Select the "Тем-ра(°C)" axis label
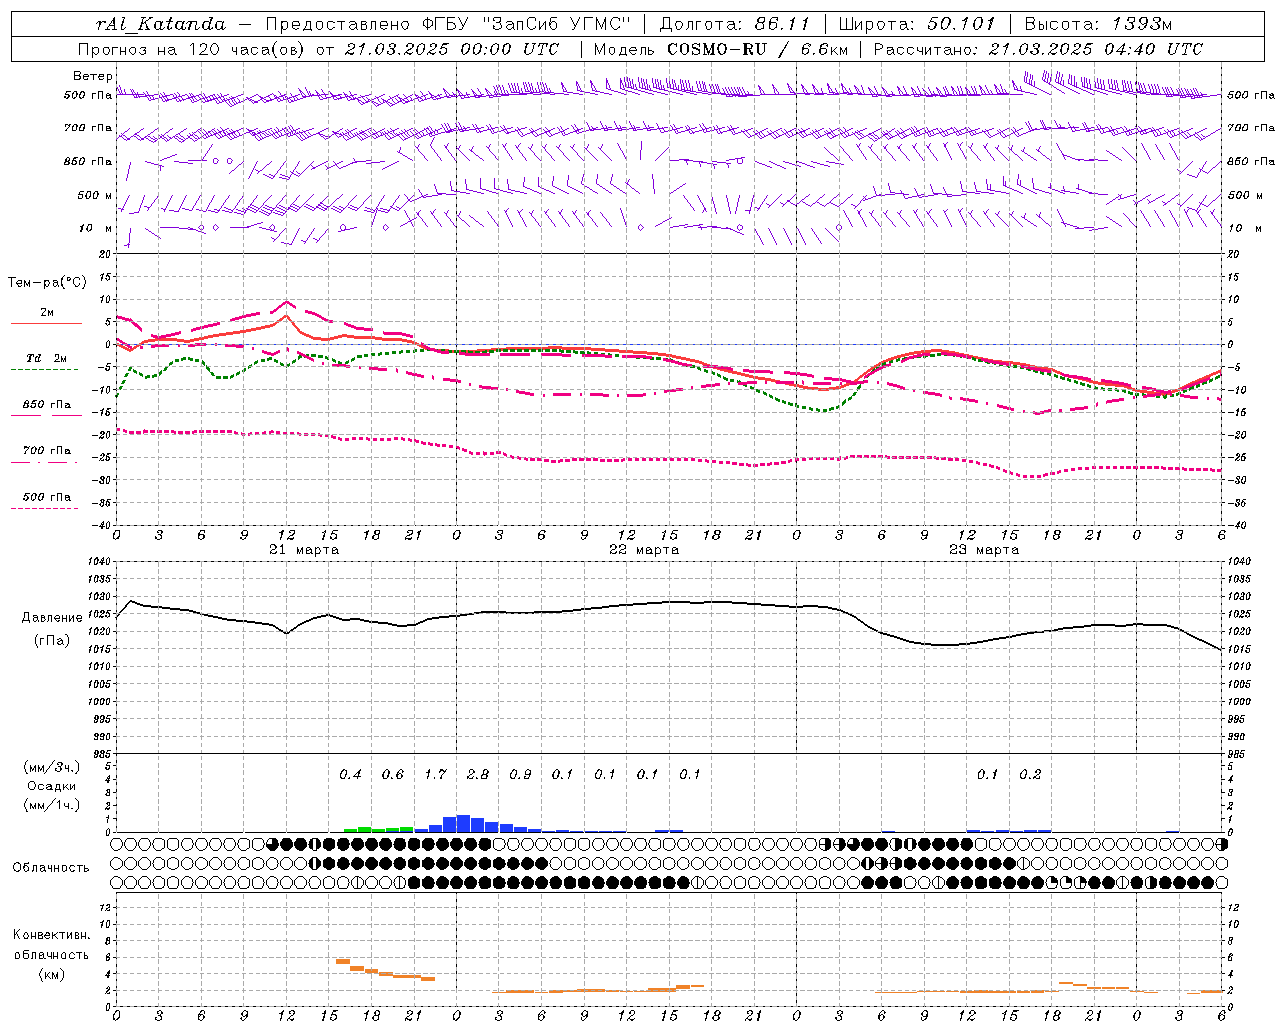The image size is (1280, 1024). coord(47,283)
